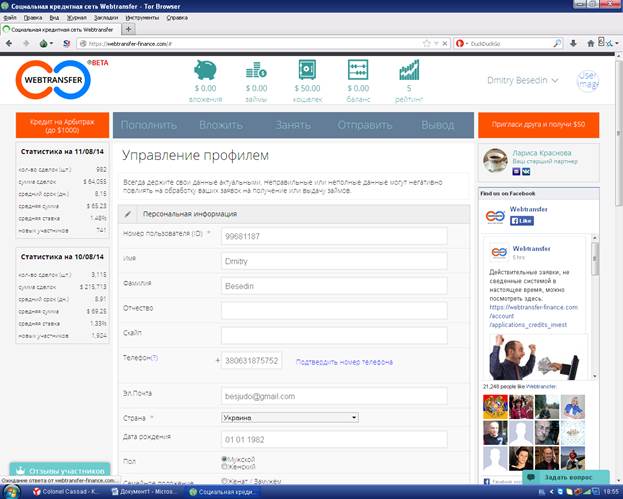Screen dimensions: 623x499
Task: Click the user image avatar at top right
Action: pyautogui.click(x=588, y=81)
